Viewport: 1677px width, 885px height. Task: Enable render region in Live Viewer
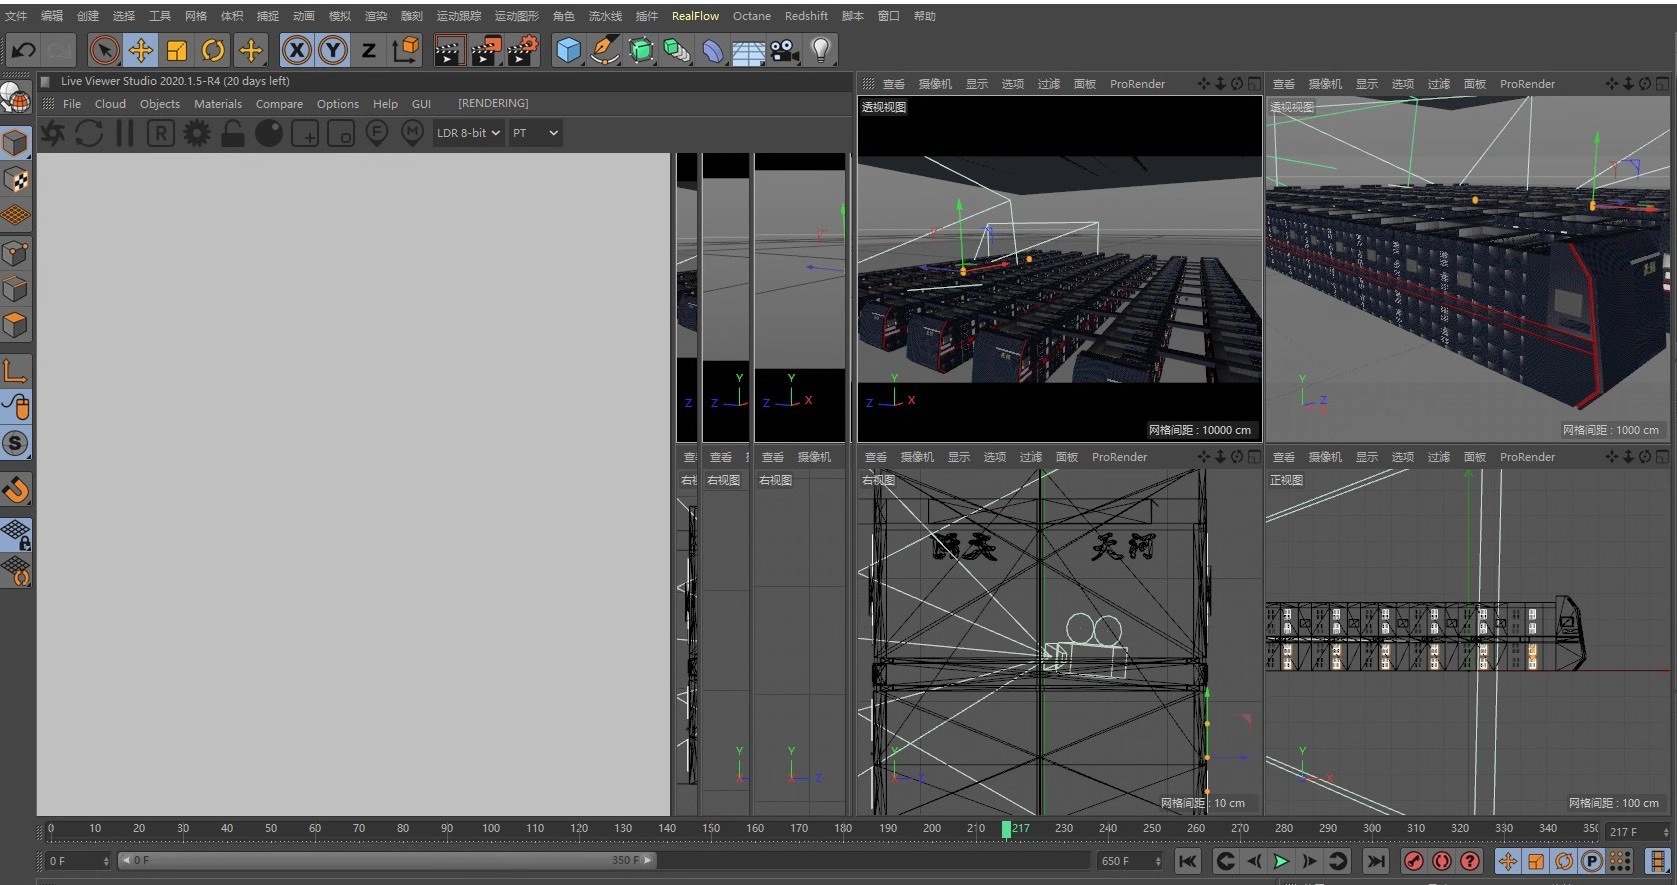[305, 133]
